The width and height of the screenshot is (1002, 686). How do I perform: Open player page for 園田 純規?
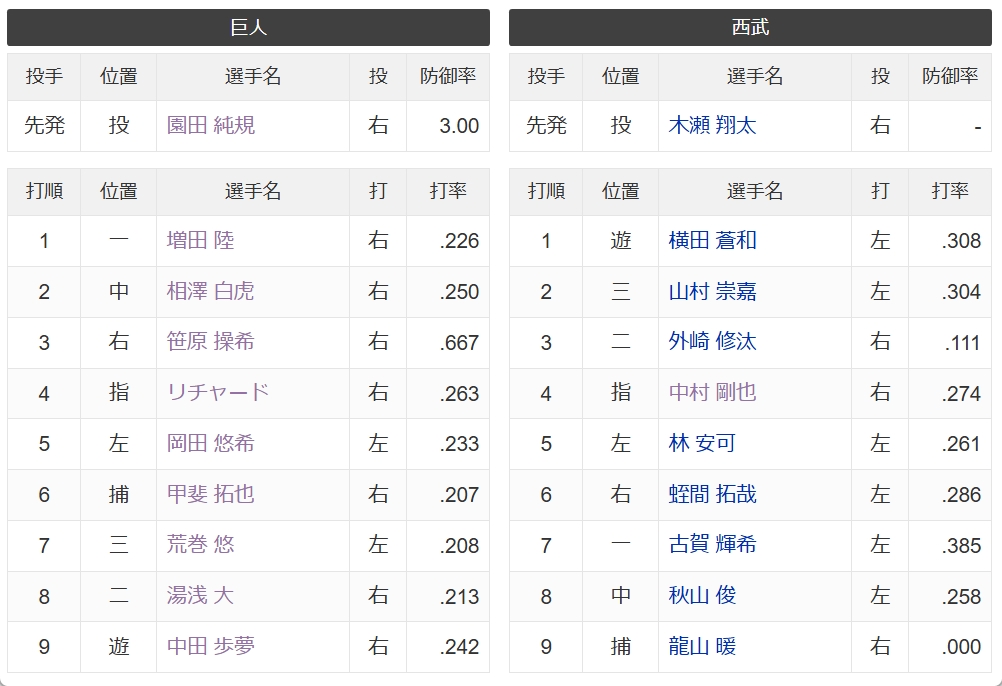[x=211, y=125]
